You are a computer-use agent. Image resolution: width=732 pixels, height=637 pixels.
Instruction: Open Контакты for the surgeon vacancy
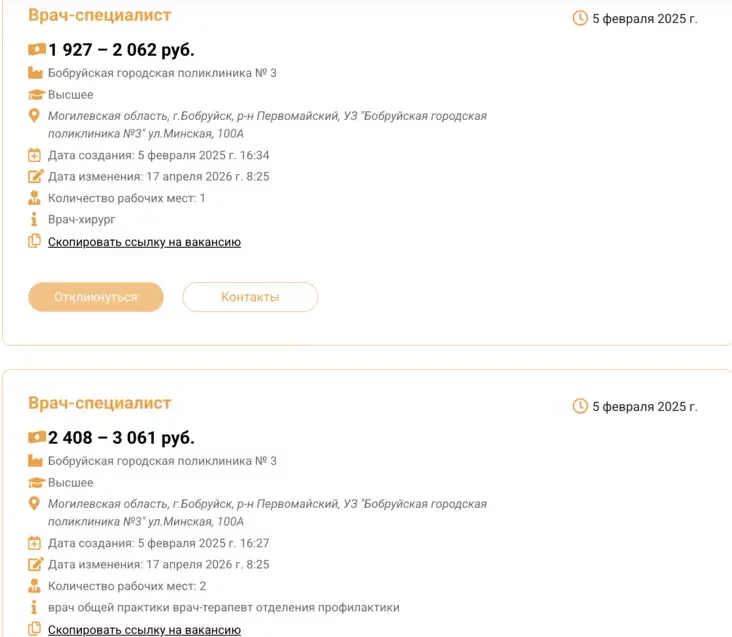pos(250,297)
